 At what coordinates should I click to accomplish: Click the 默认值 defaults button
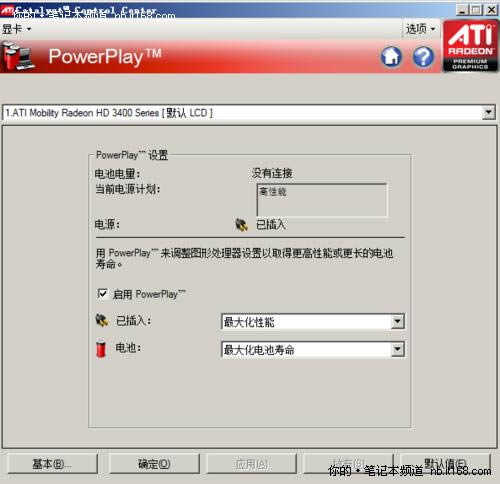445,464
